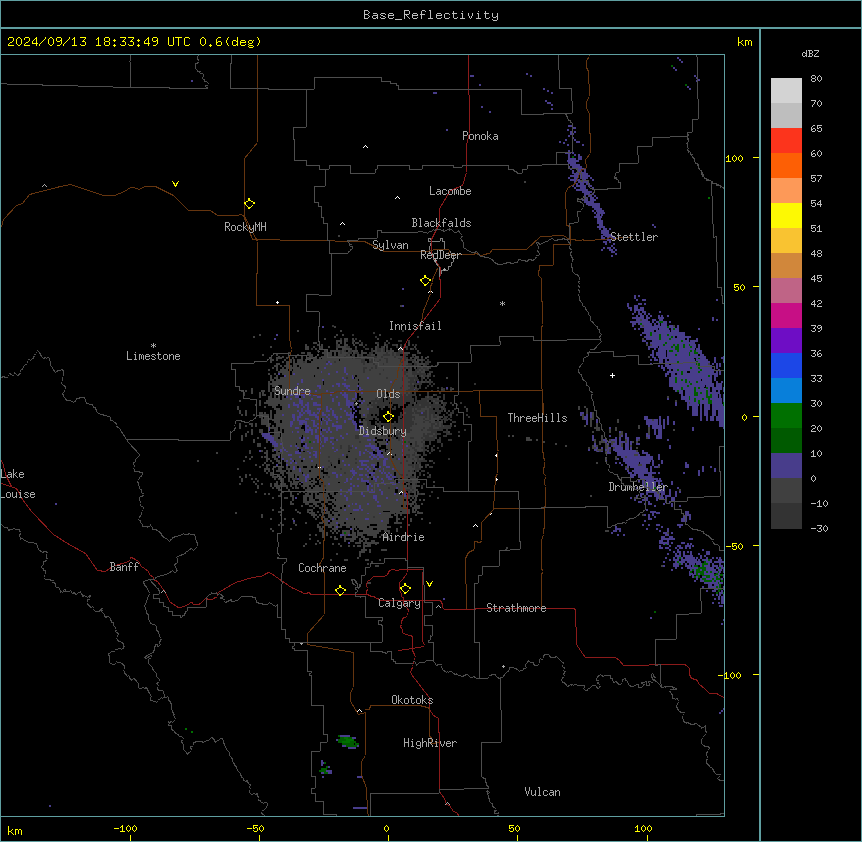Click the -30 value at legend bottom

point(819,528)
